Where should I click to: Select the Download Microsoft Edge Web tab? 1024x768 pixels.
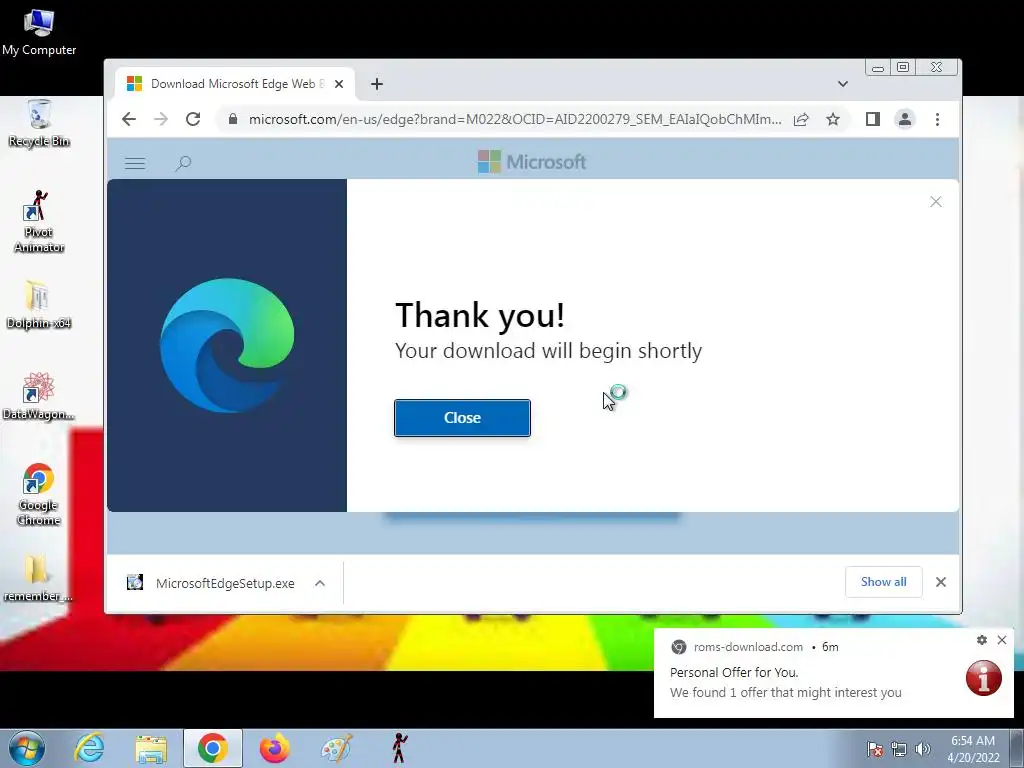[x=235, y=84]
